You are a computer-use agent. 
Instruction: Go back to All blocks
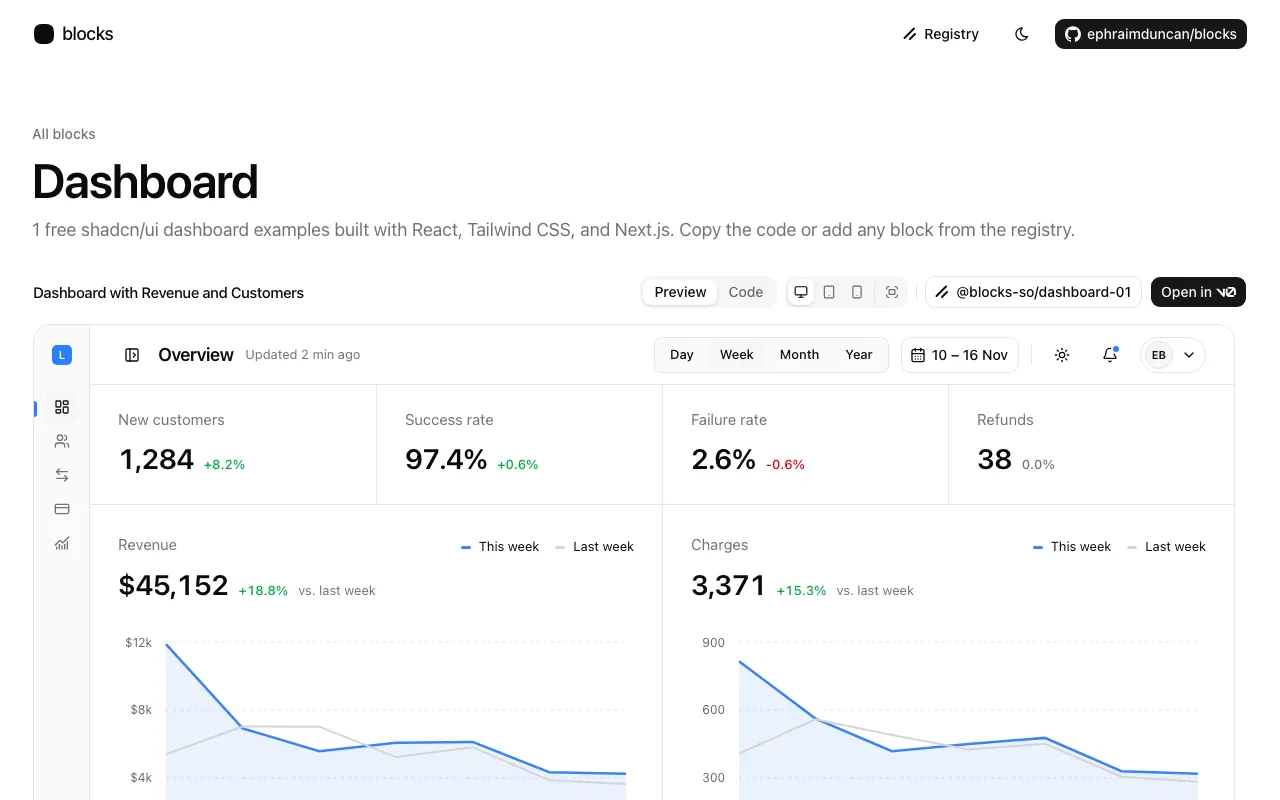64,134
